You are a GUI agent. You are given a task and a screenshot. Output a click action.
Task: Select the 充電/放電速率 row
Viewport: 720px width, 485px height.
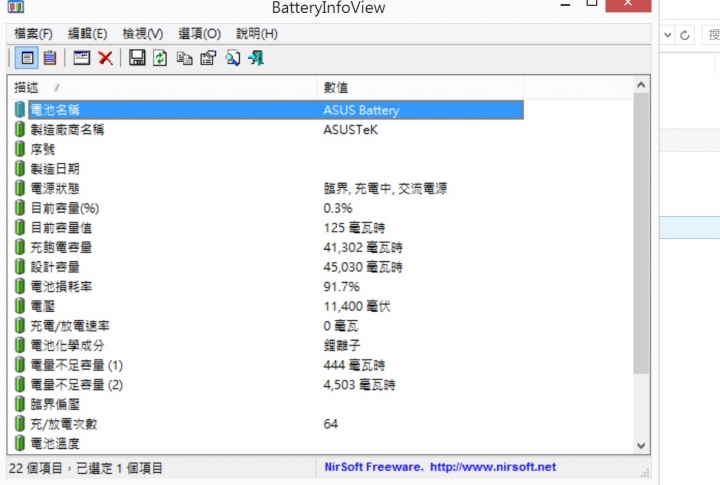269,326
